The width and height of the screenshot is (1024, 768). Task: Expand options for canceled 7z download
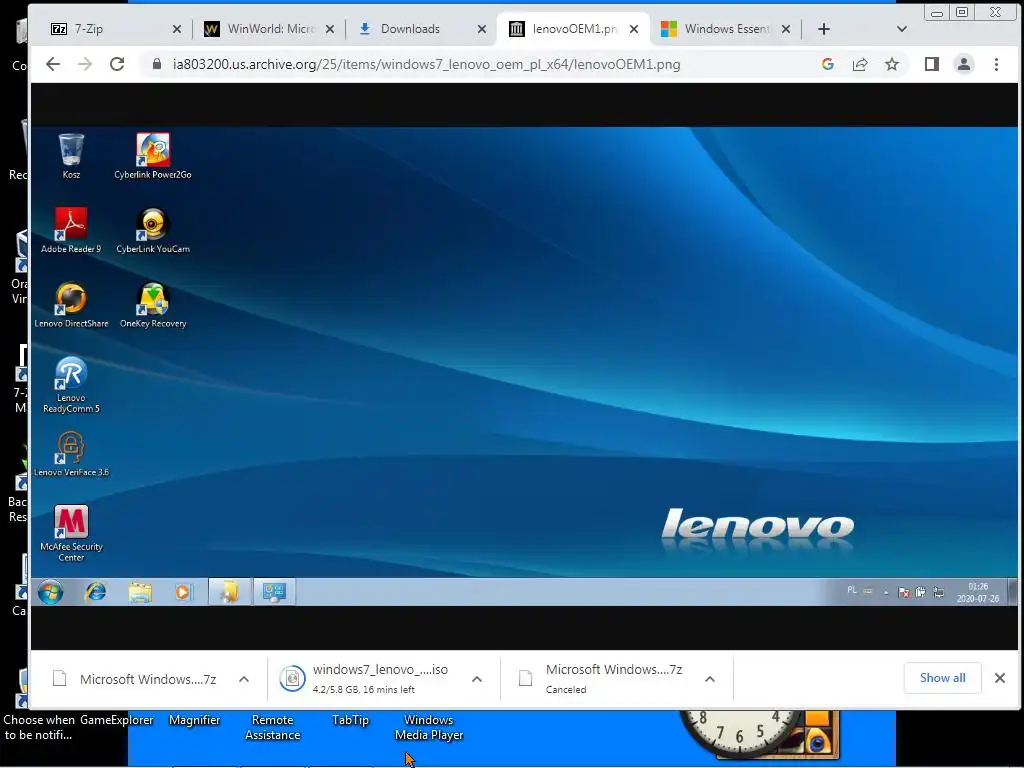(x=710, y=679)
